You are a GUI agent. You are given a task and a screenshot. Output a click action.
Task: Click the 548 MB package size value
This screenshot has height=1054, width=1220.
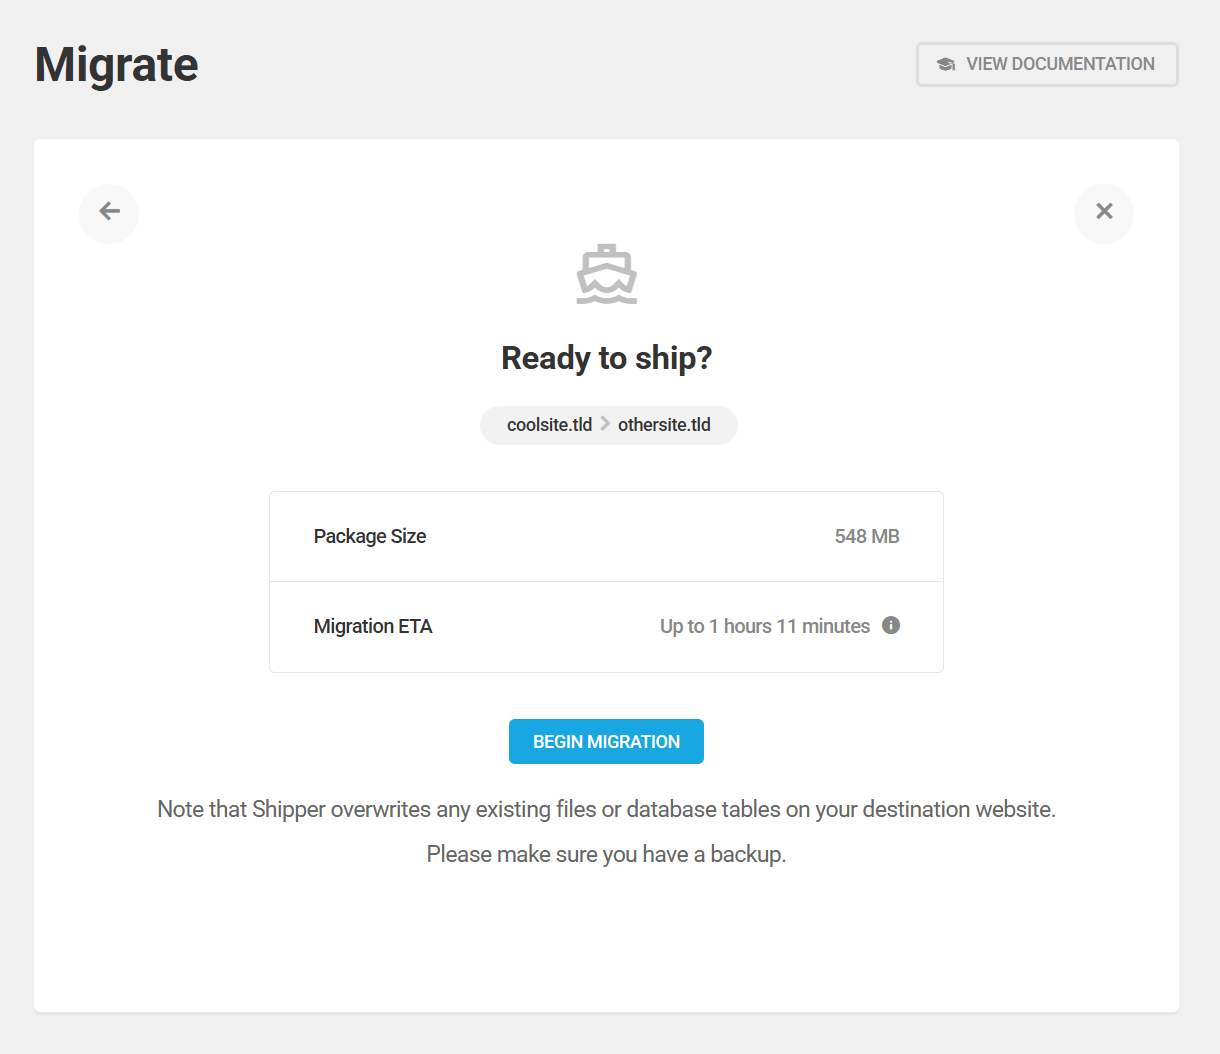click(x=866, y=536)
